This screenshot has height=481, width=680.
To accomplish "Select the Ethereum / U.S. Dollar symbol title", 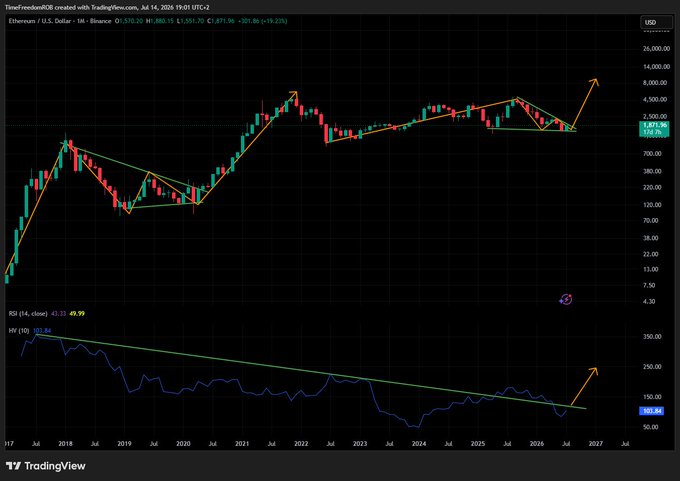I will (x=60, y=21).
